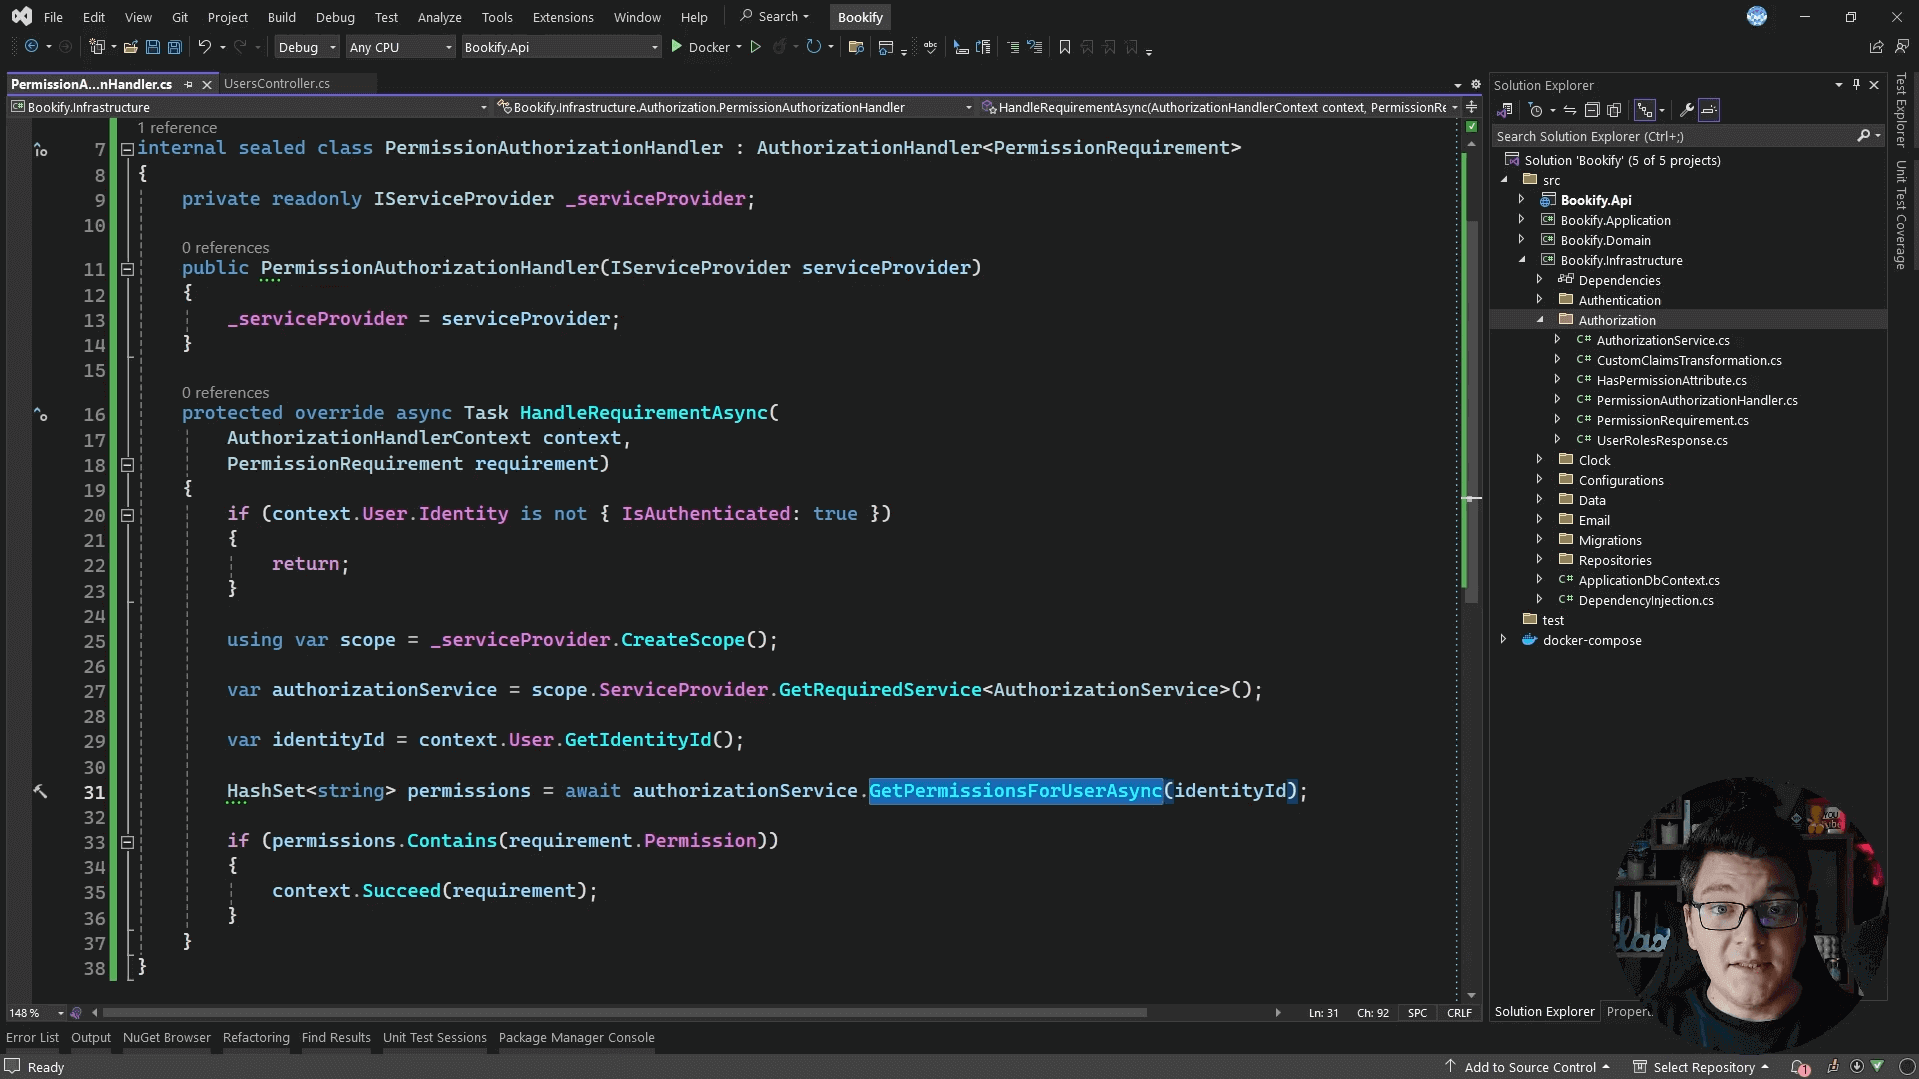1919x1079 pixels.
Task: Click Collapse All in Solution Explorer toolbar
Action: click(1592, 110)
